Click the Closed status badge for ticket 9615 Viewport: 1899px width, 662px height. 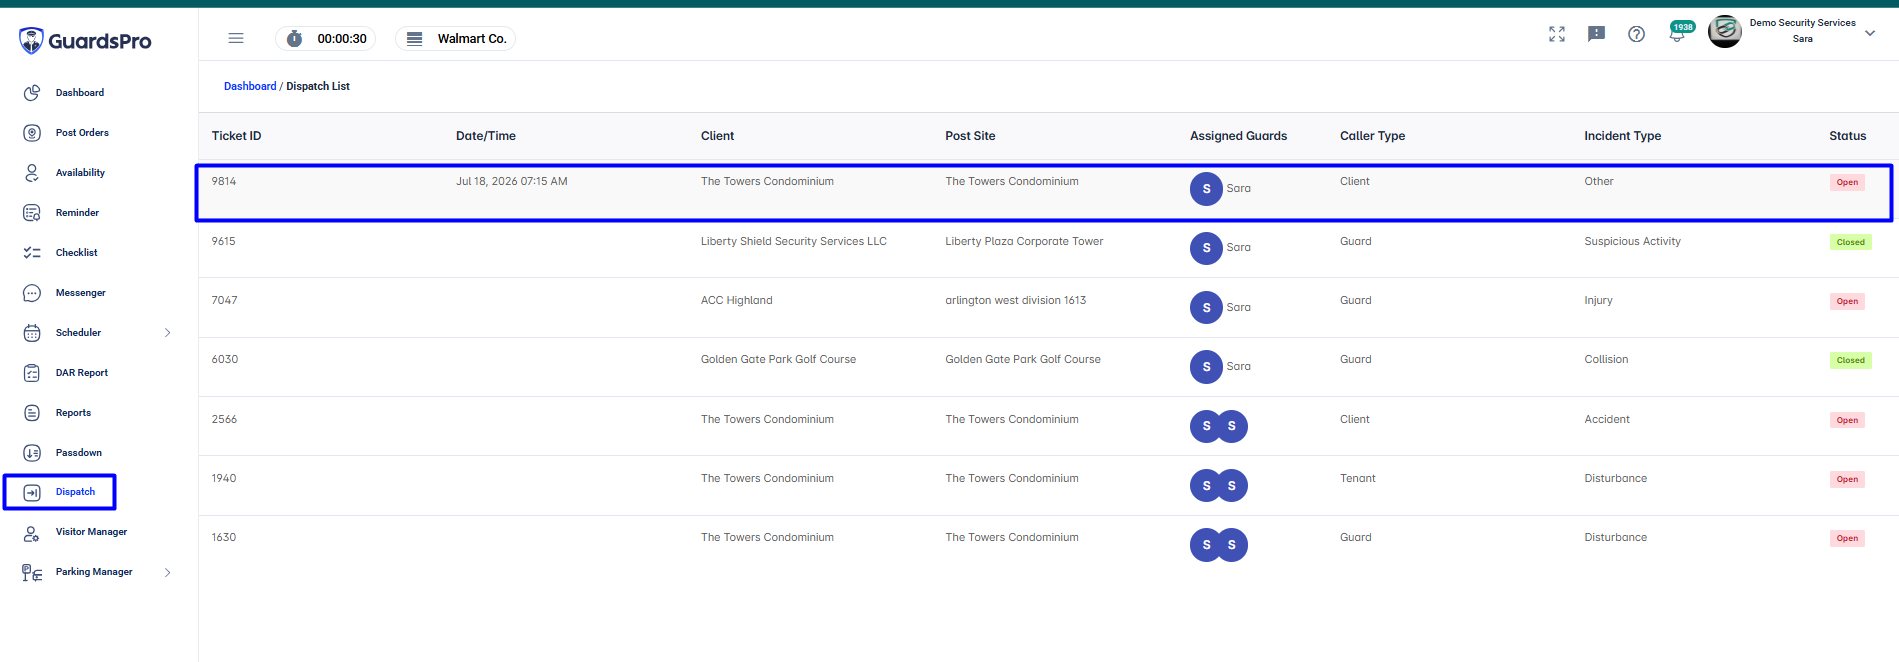(x=1850, y=242)
